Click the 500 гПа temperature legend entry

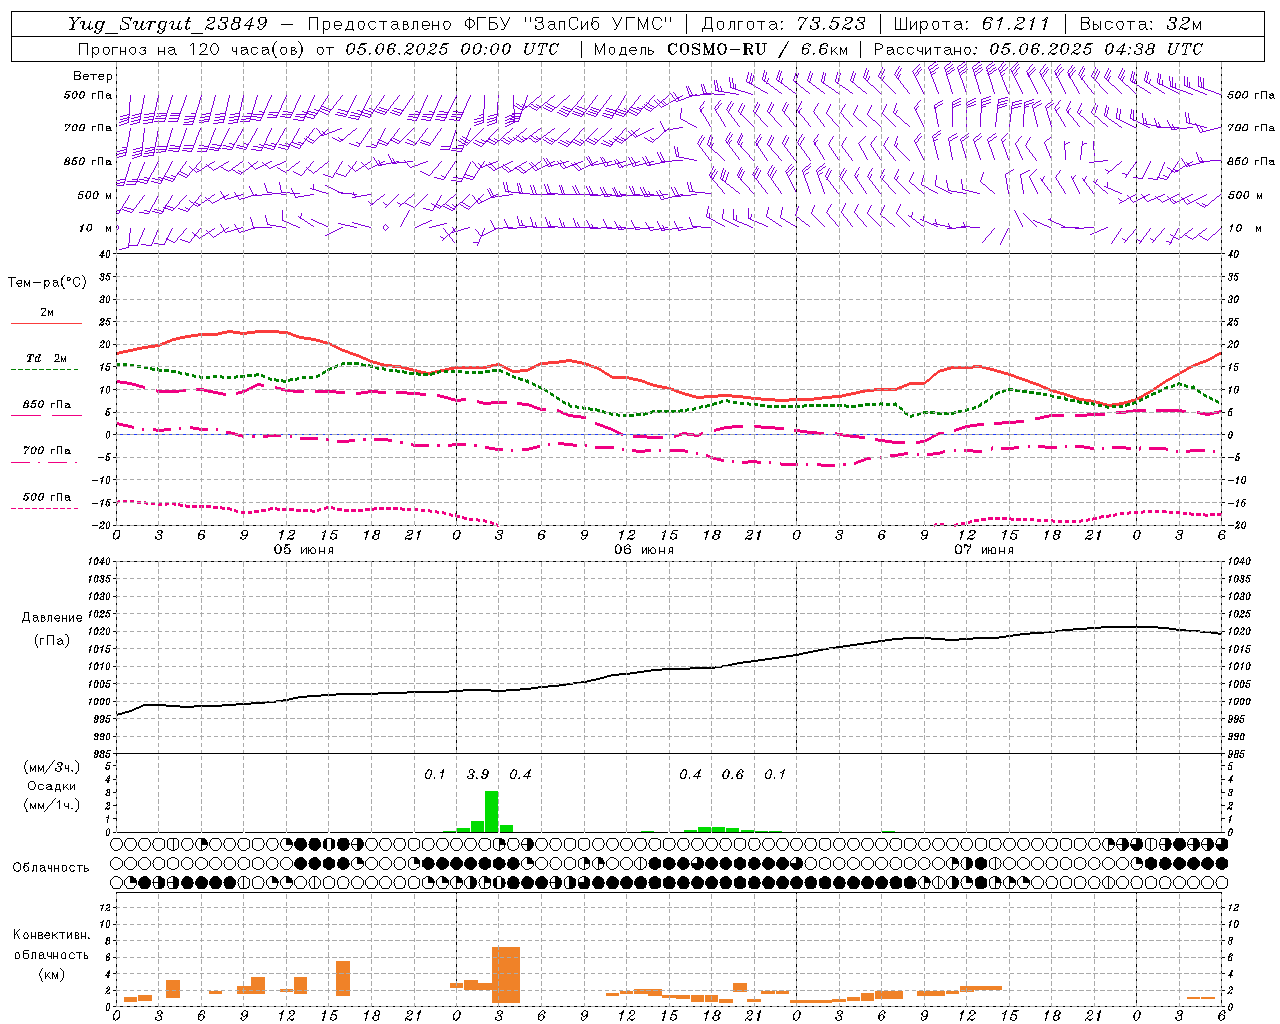pos(46,501)
